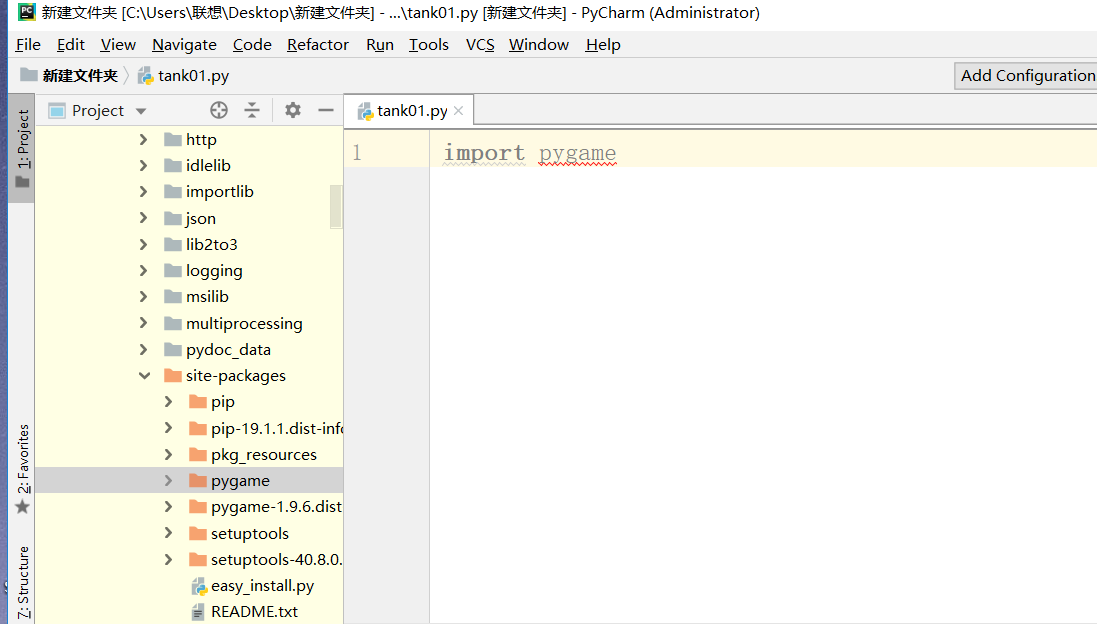Expand the json folder
Viewport: 1097px width, 624px height.
pos(143,218)
